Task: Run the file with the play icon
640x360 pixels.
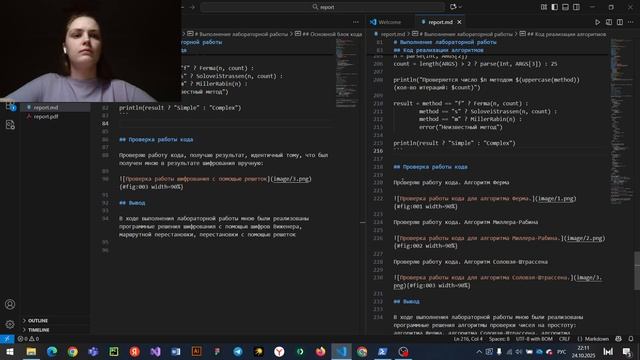Action: (x=598, y=22)
